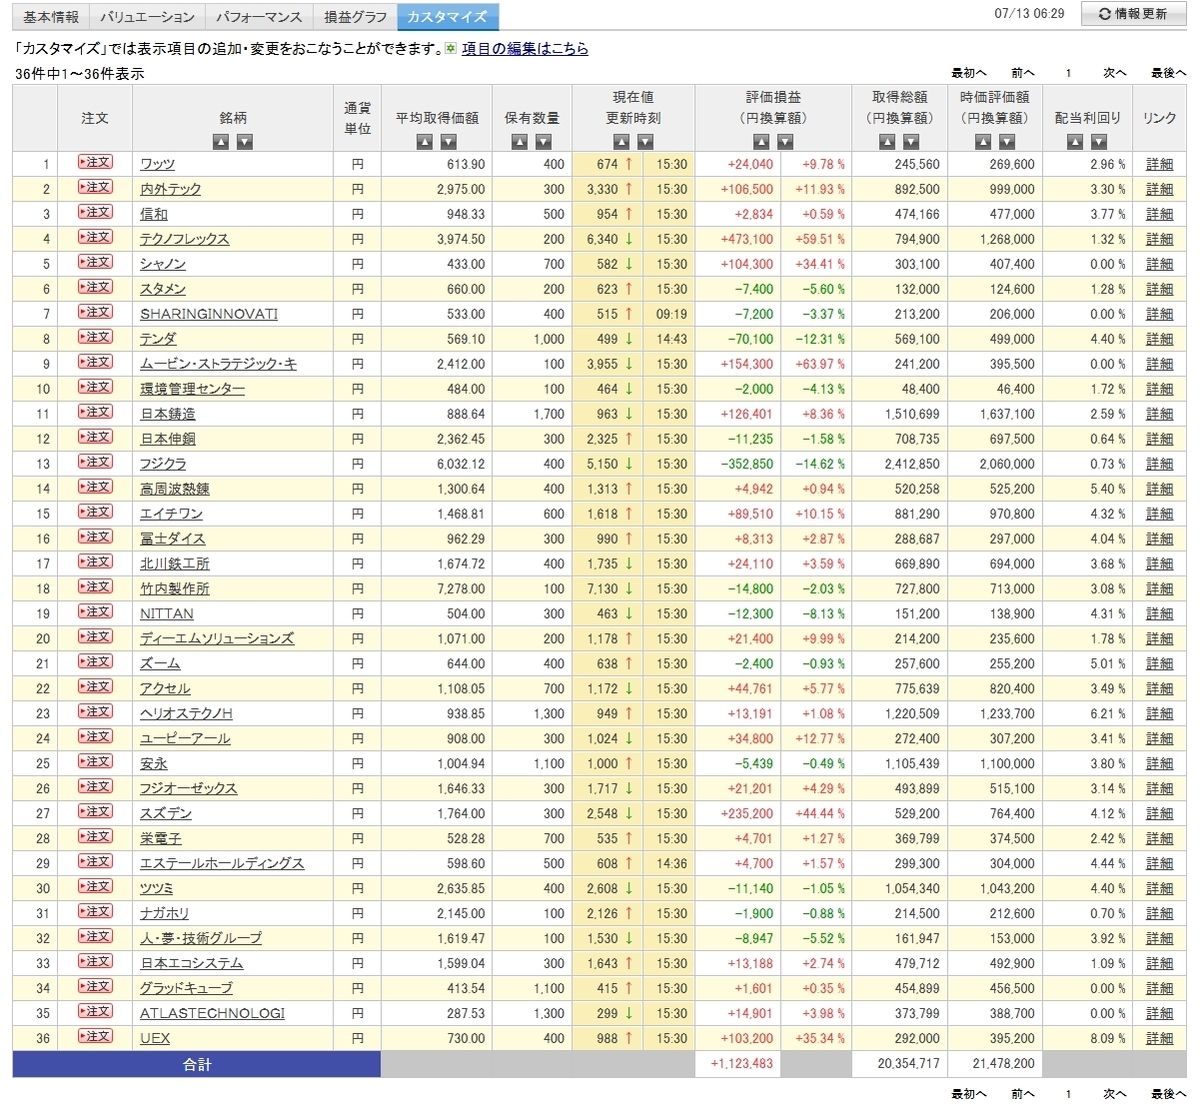
Task: Select timestamp 07/13 06:29
Action: click(1030, 14)
